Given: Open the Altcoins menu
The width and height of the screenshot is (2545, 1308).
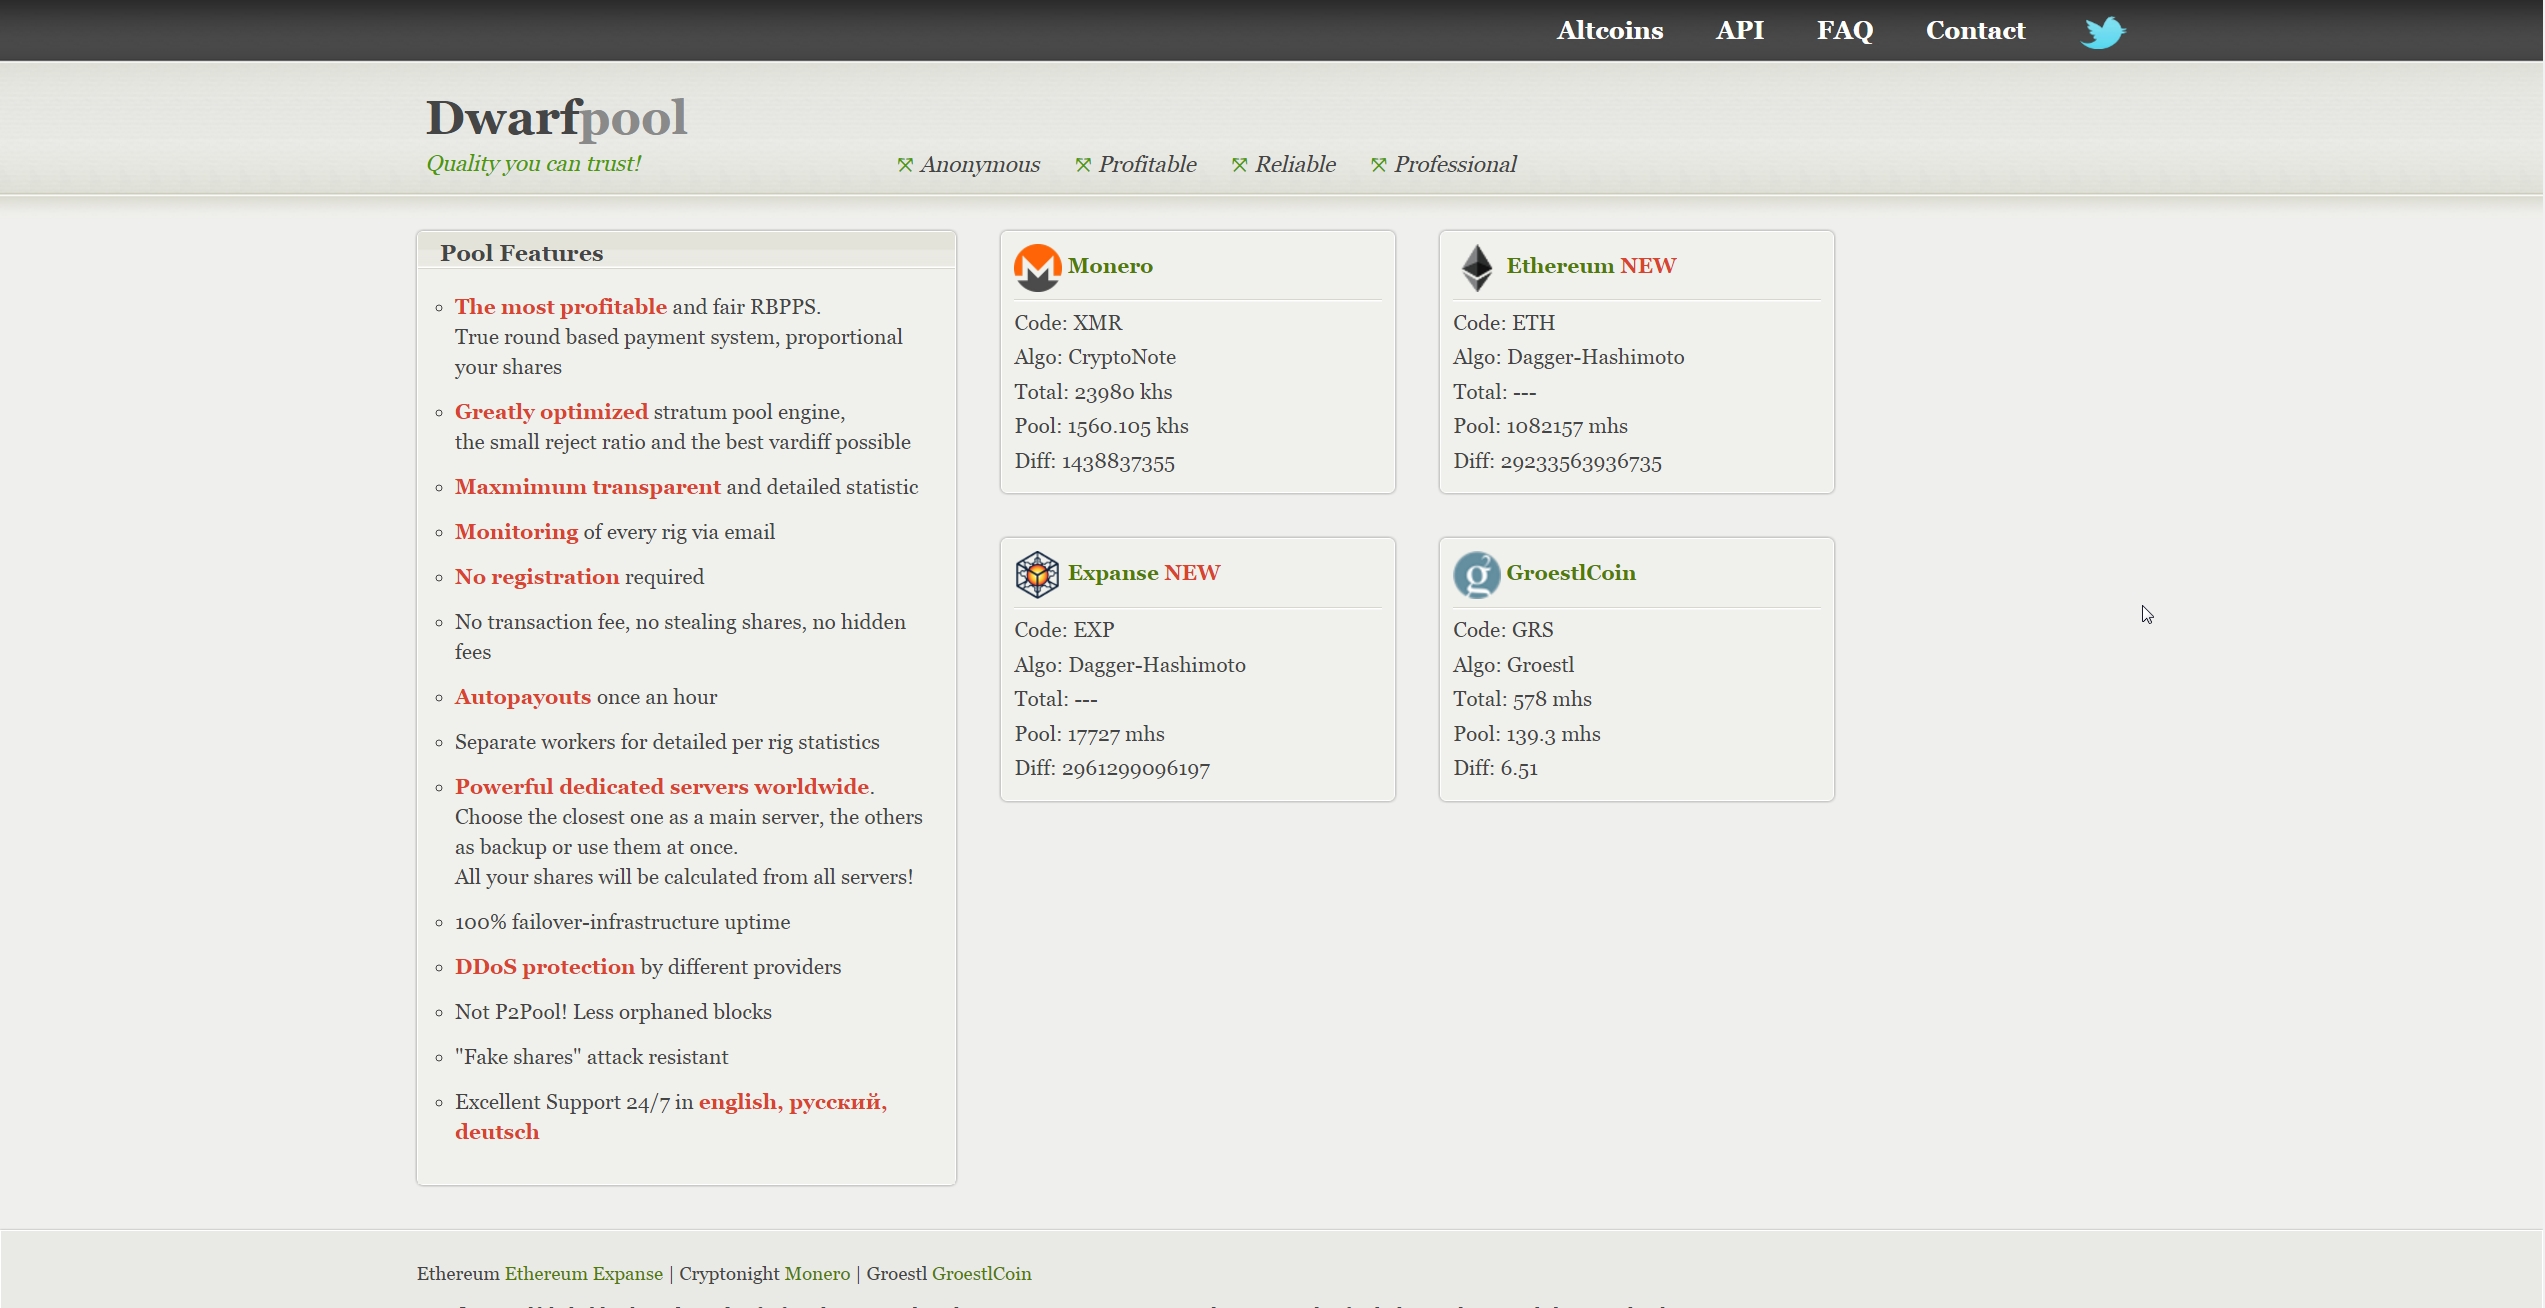Looking at the screenshot, I should tap(1609, 31).
